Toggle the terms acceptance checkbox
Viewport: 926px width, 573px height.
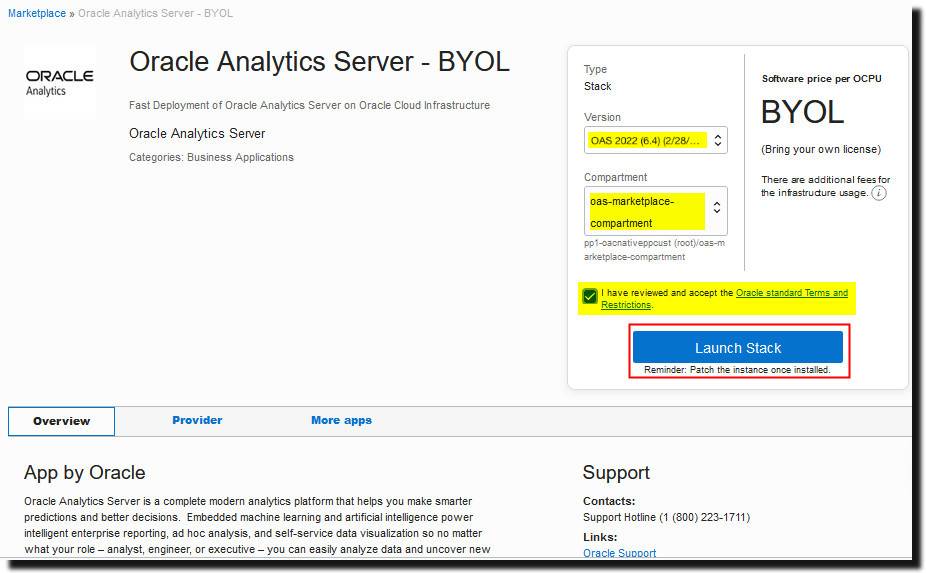(589, 296)
